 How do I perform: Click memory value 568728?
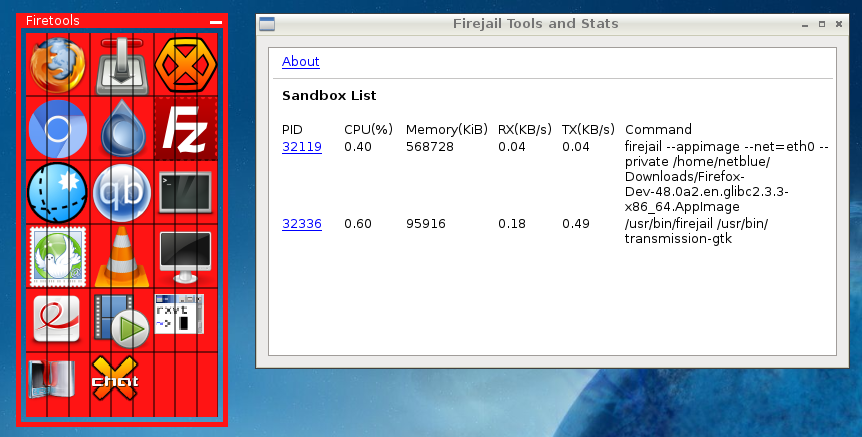(x=430, y=147)
